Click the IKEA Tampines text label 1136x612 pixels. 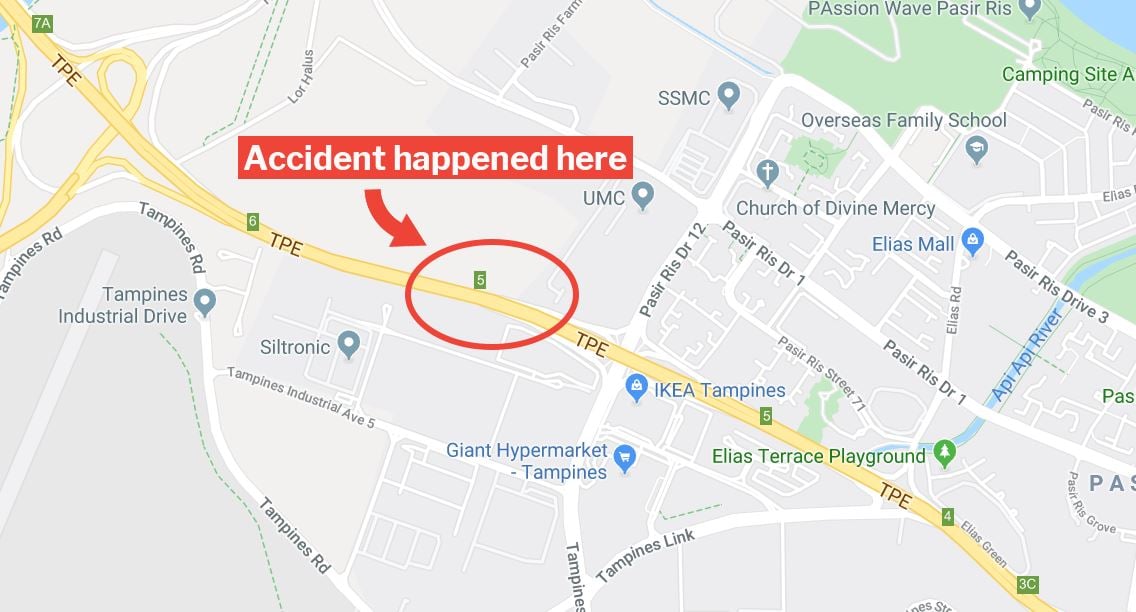tap(719, 390)
